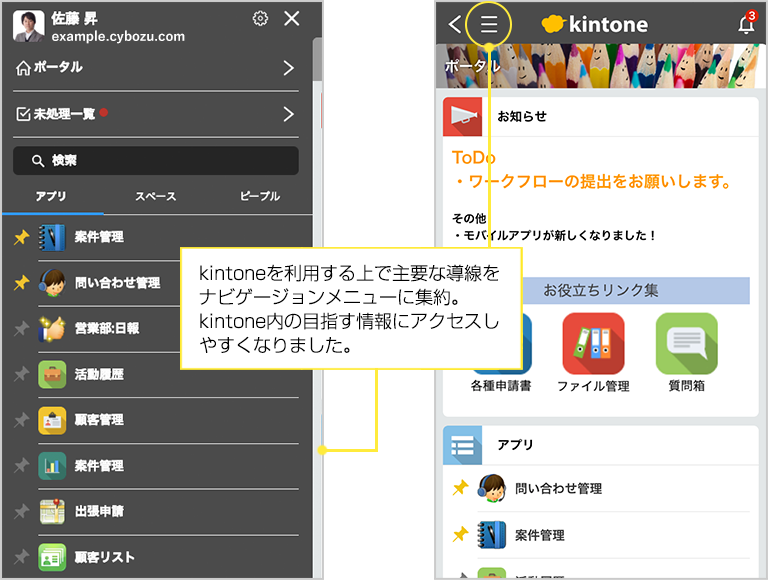Screen dimensions: 768x580
Task: Switch to the スペース tab
Action: pos(155,196)
